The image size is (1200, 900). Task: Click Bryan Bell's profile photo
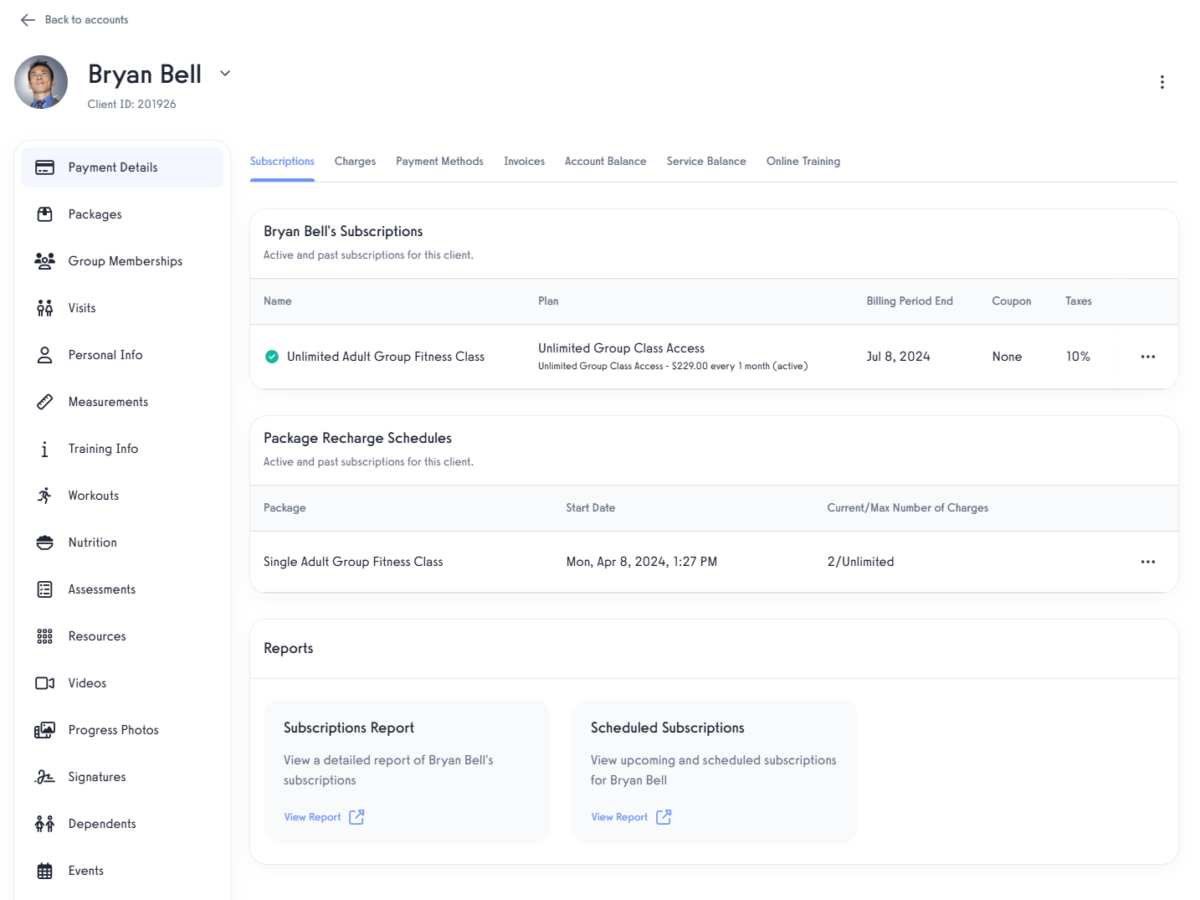tap(41, 81)
